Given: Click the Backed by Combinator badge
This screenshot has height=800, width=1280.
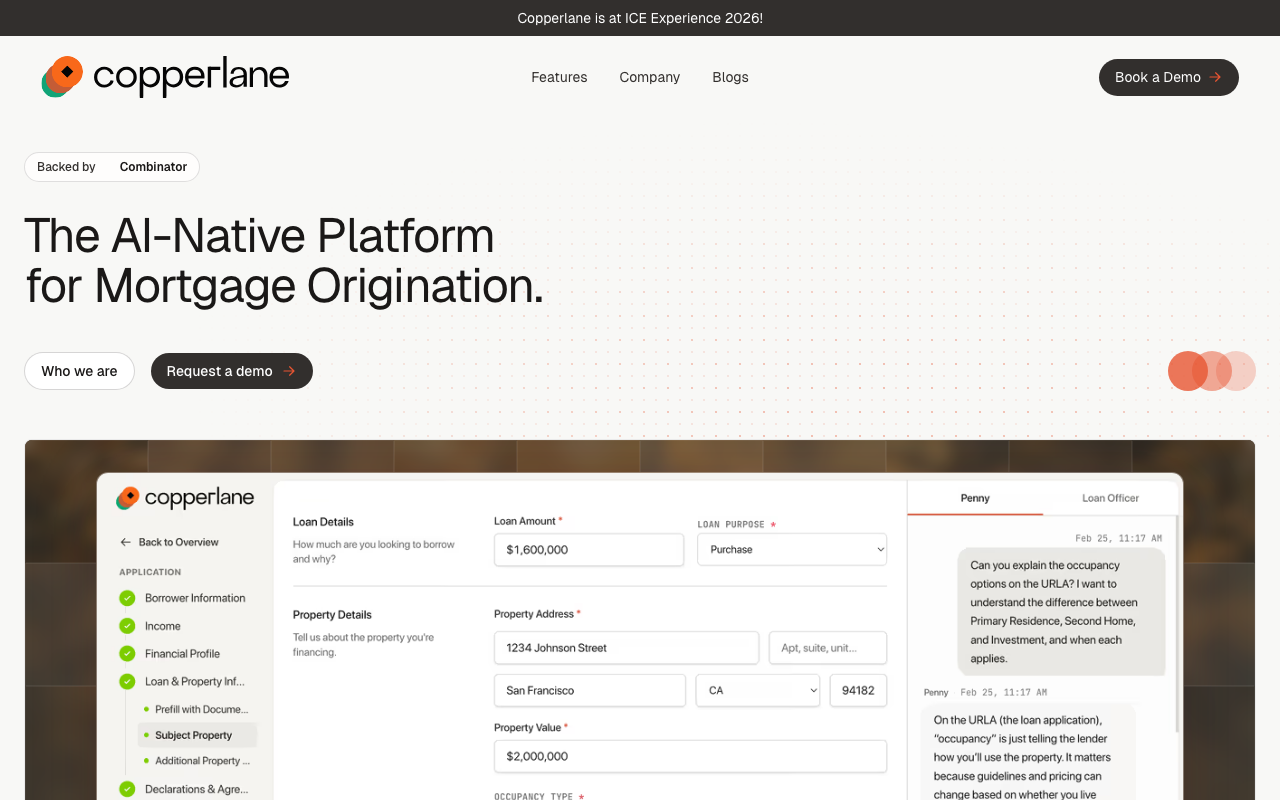Looking at the screenshot, I should [x=112, y=167].
